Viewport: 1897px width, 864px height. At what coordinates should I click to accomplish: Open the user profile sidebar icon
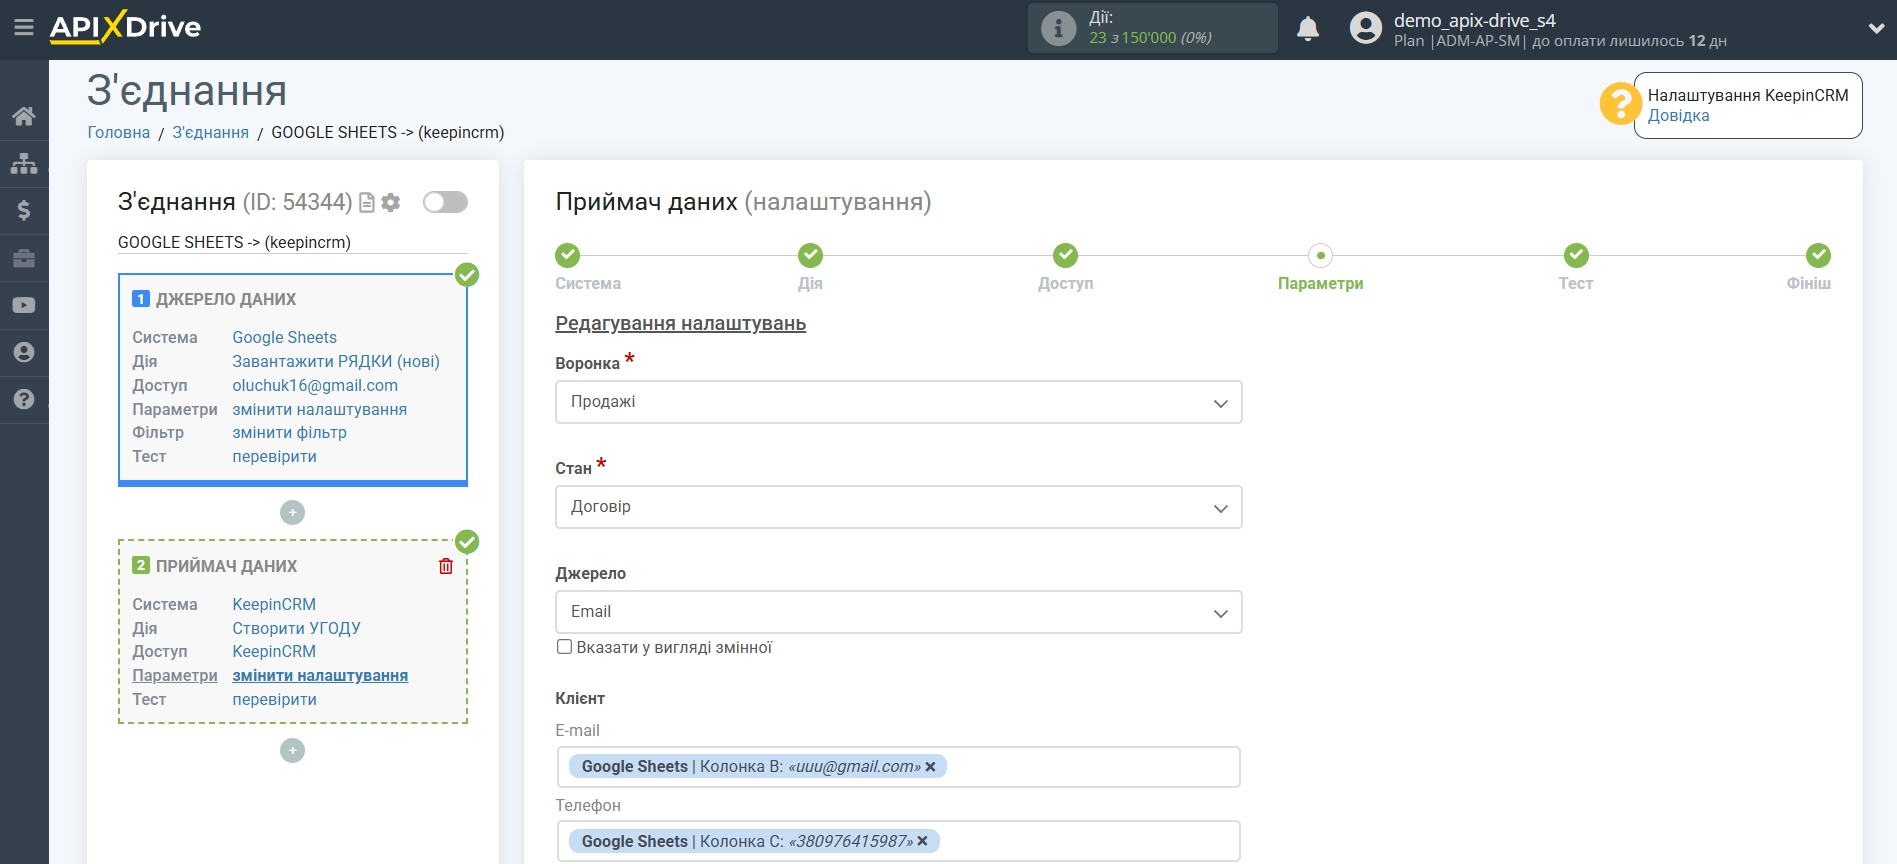[24, 352]
